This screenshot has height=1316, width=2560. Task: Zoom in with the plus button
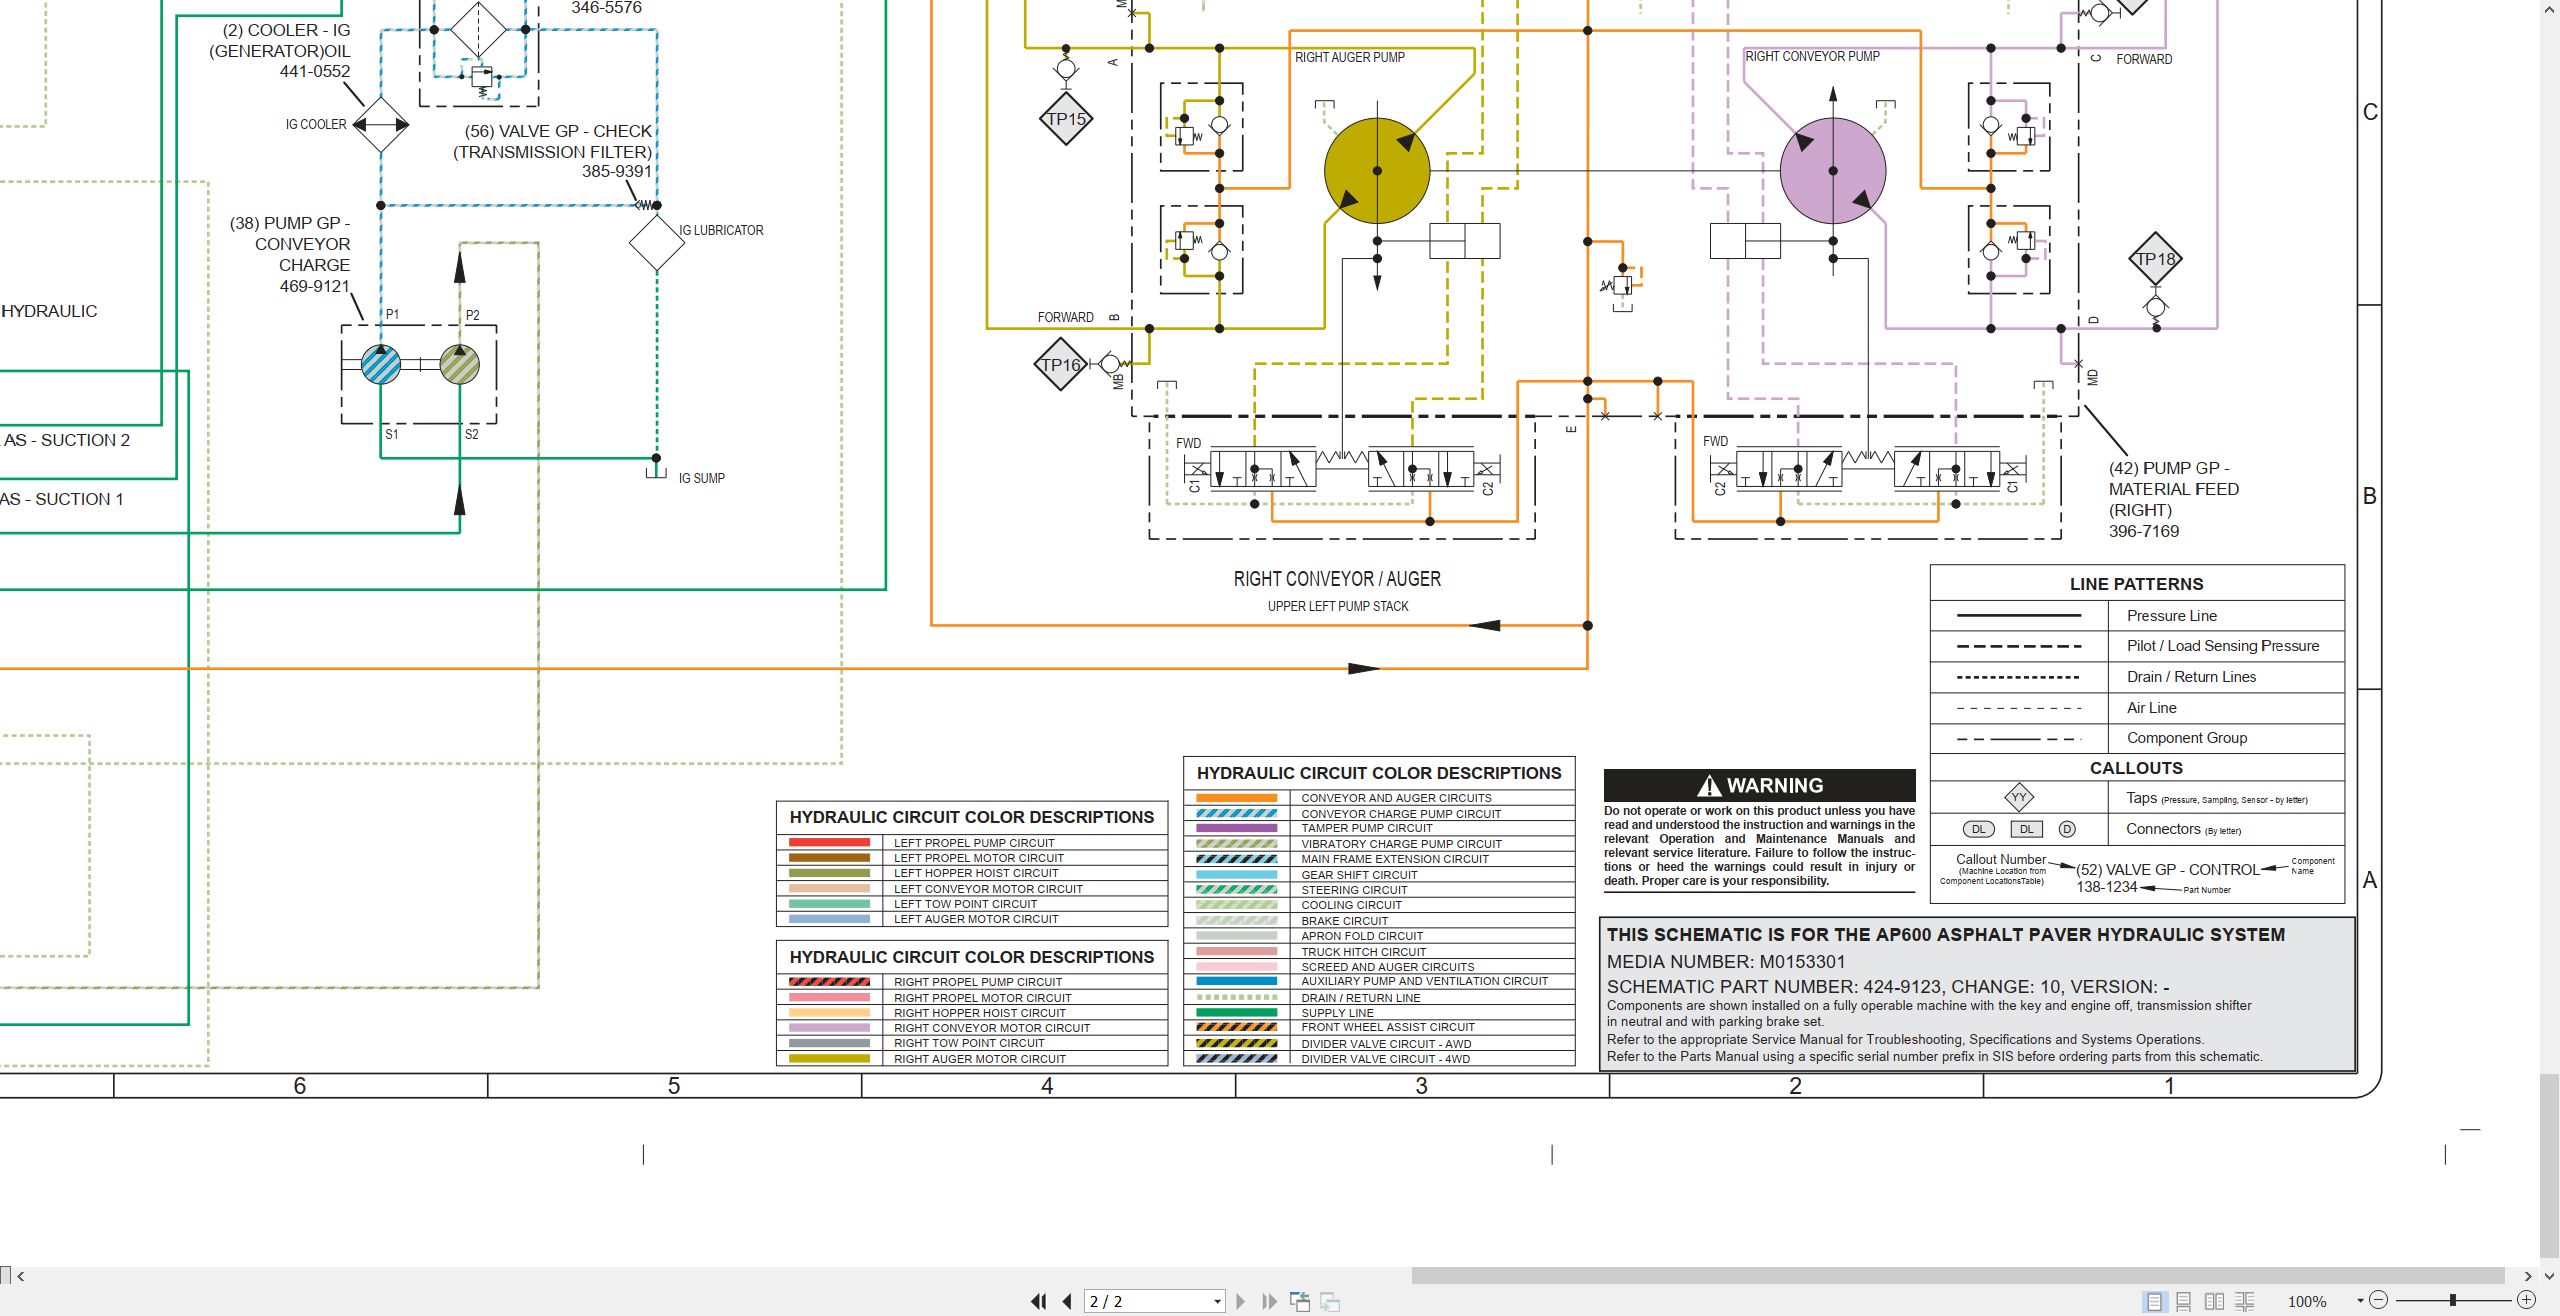click(x=2526, y=1300)
